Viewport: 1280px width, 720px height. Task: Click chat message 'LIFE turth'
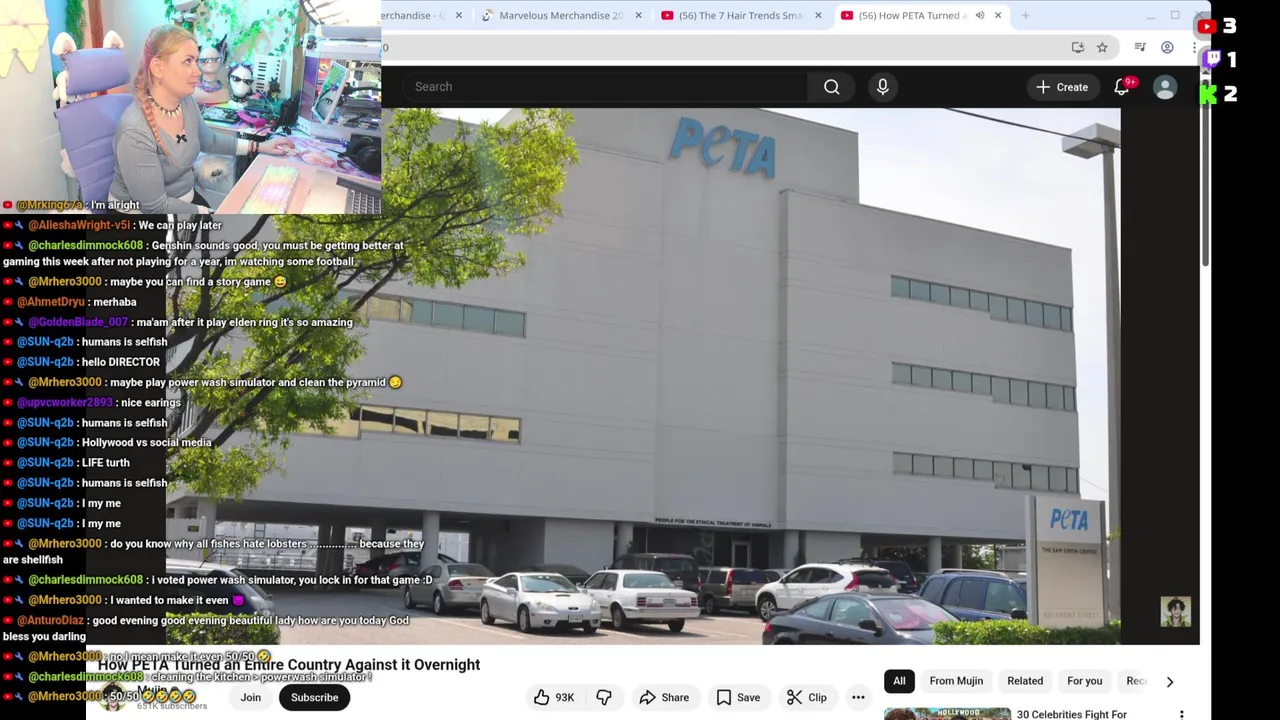point(105,463)
